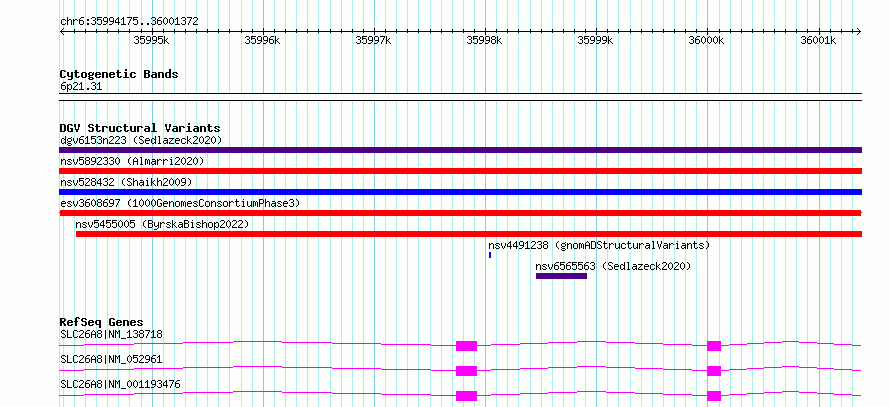
Task: Select the first exon of NM_052961
Action: [x=467, y=371]
